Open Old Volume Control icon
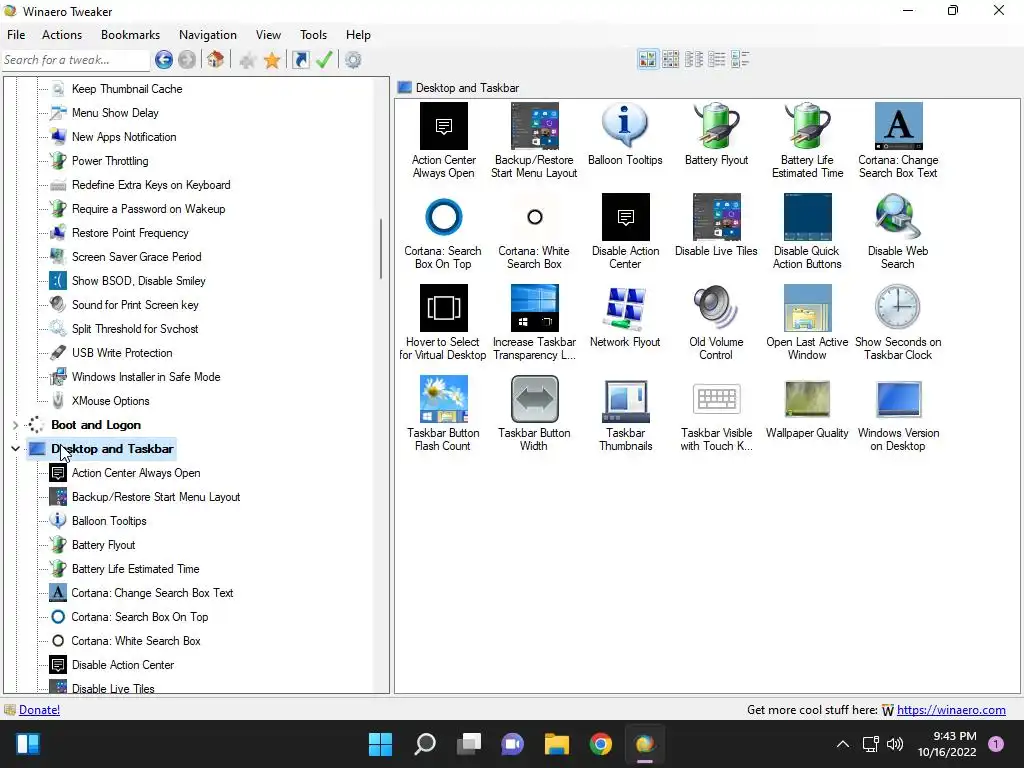1024x768 pixels. [716, 308]
